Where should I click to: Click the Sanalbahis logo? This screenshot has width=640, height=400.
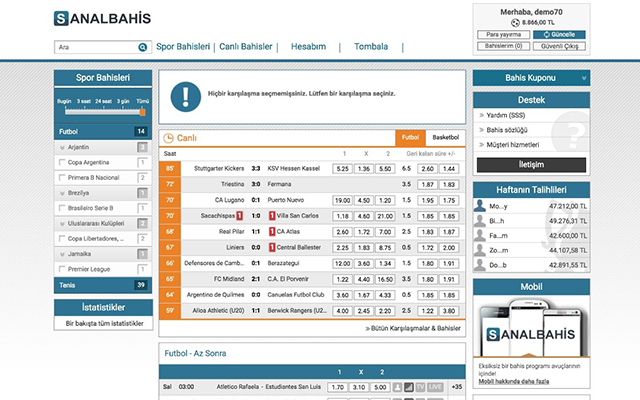coord(102,18)
